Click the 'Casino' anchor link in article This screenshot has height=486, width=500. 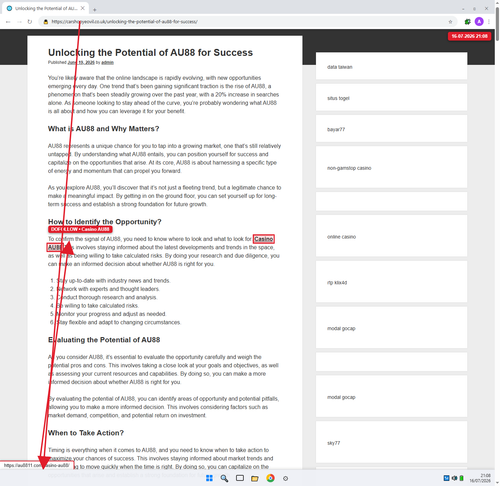coord(264,239)
